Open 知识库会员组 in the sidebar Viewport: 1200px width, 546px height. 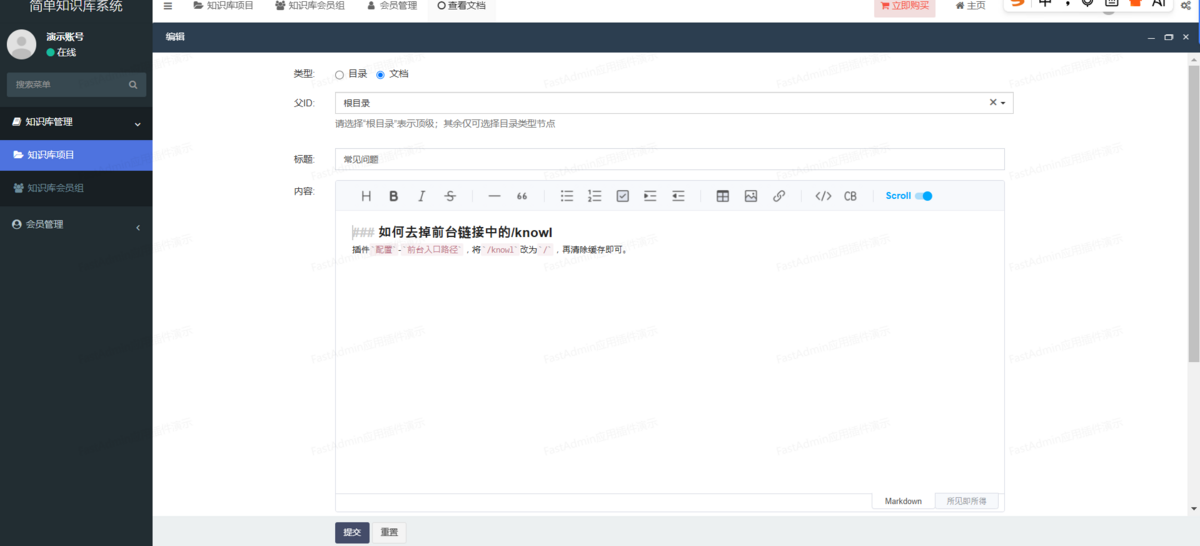[x=76, y=188]
